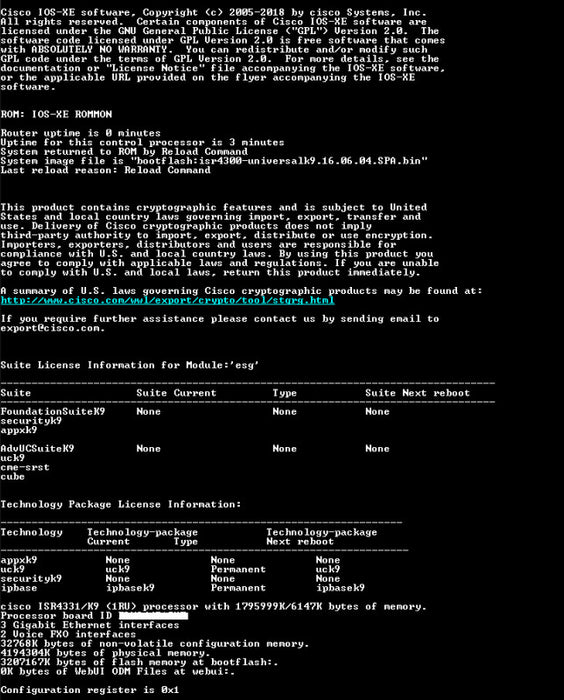Click the Last reload reason line
The height and width of the screenshot is (700, 564).
point(105,170)
